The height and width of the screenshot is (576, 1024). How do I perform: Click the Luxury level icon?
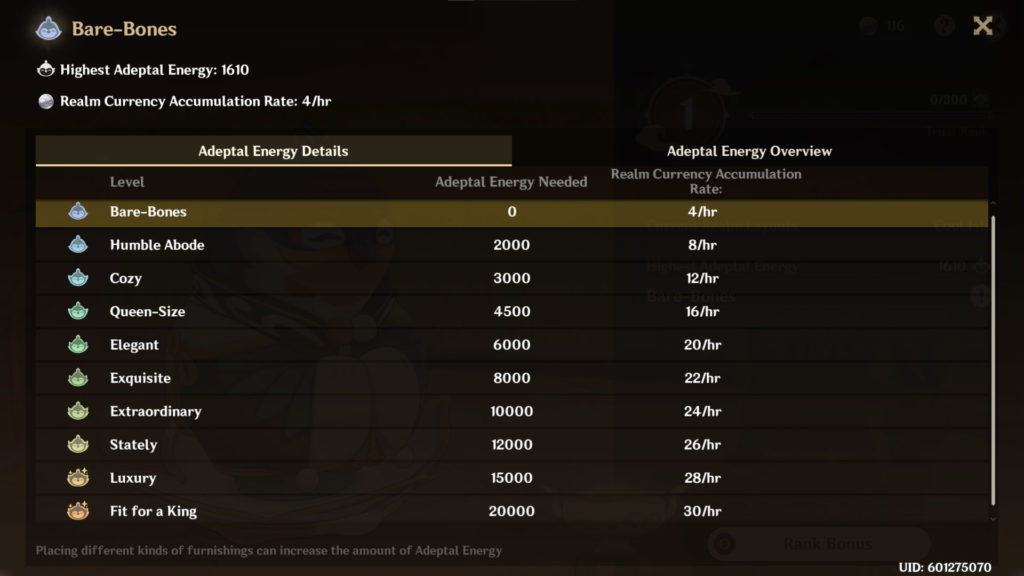[x=78, y=478]
